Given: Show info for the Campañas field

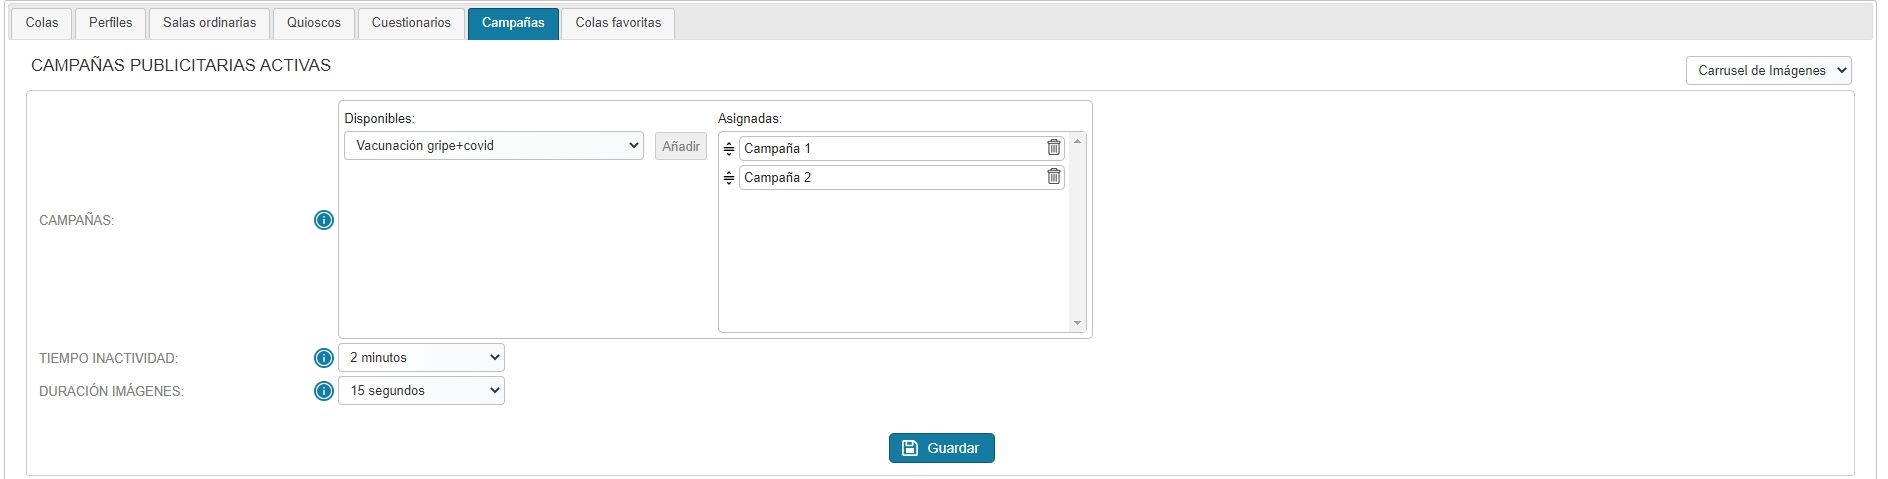Looking at the screenshot, I should (x=324, y=220).
